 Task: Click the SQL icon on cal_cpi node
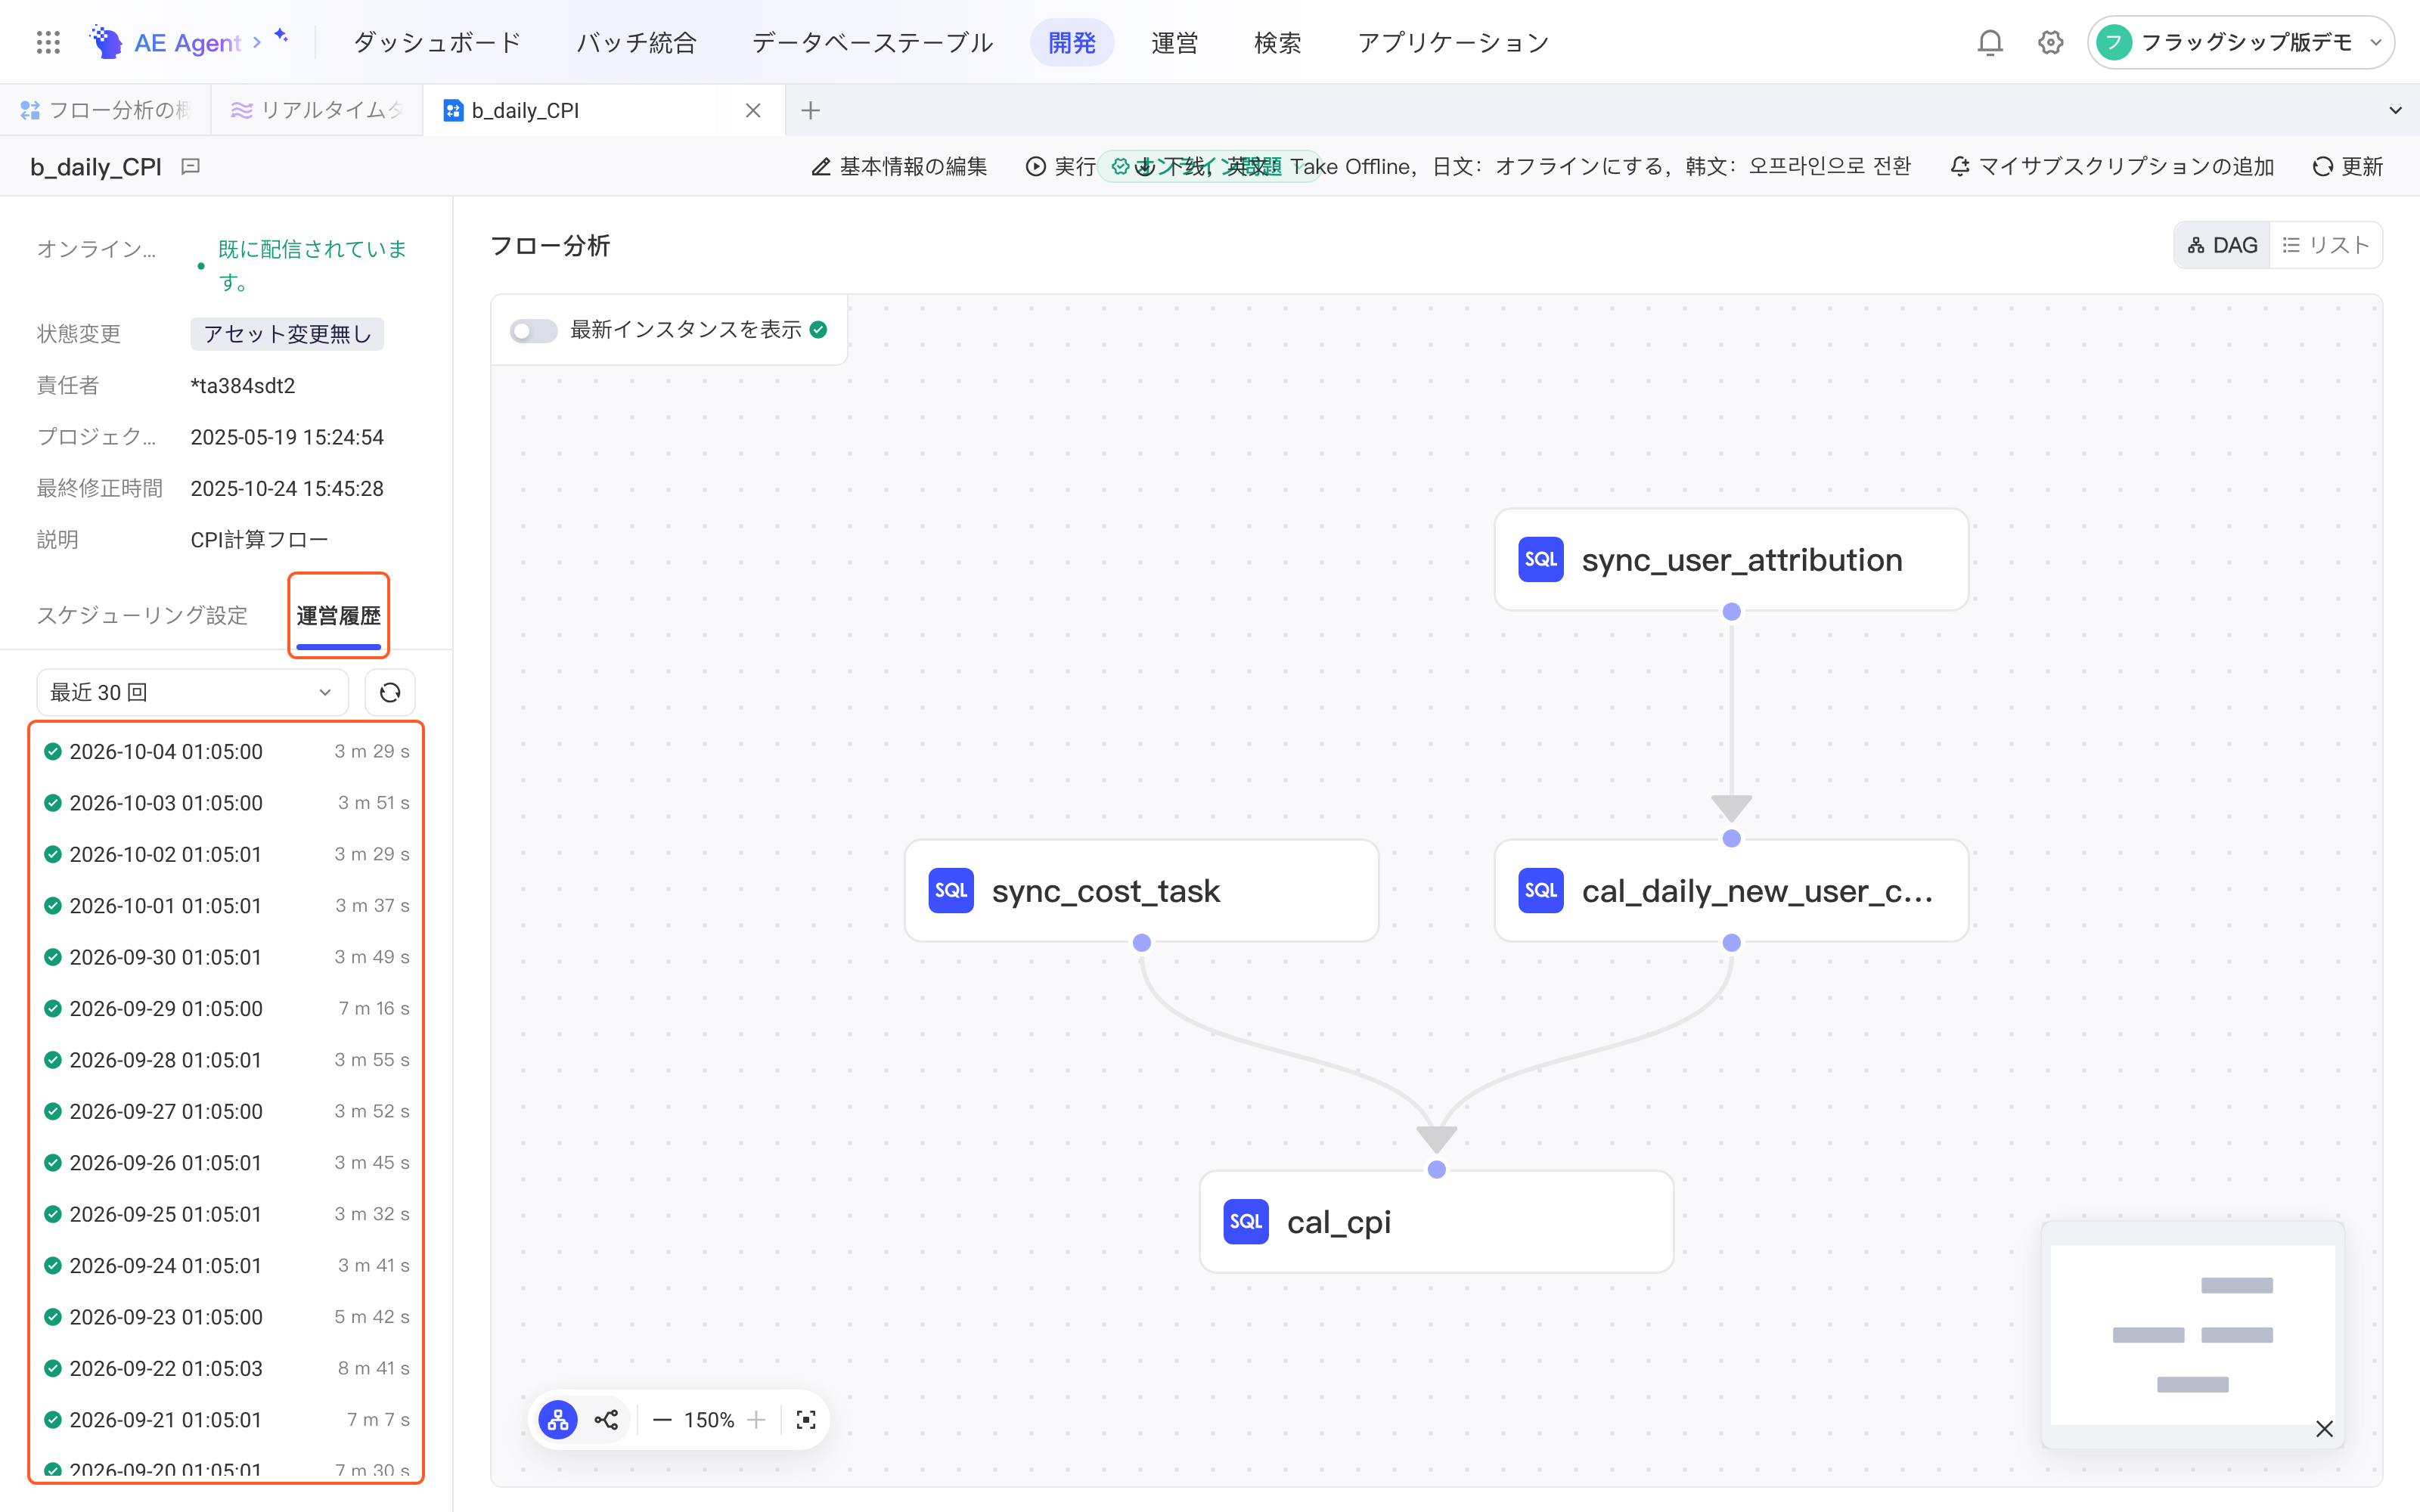1246,1221
